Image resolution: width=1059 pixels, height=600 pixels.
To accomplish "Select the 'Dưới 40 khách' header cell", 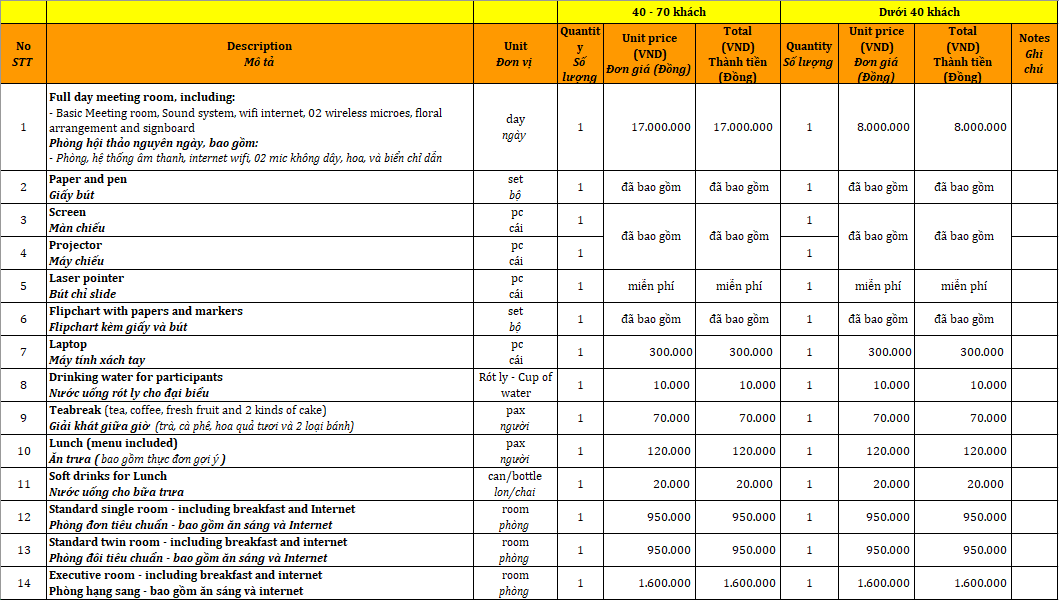I will [x=919, y=12].
